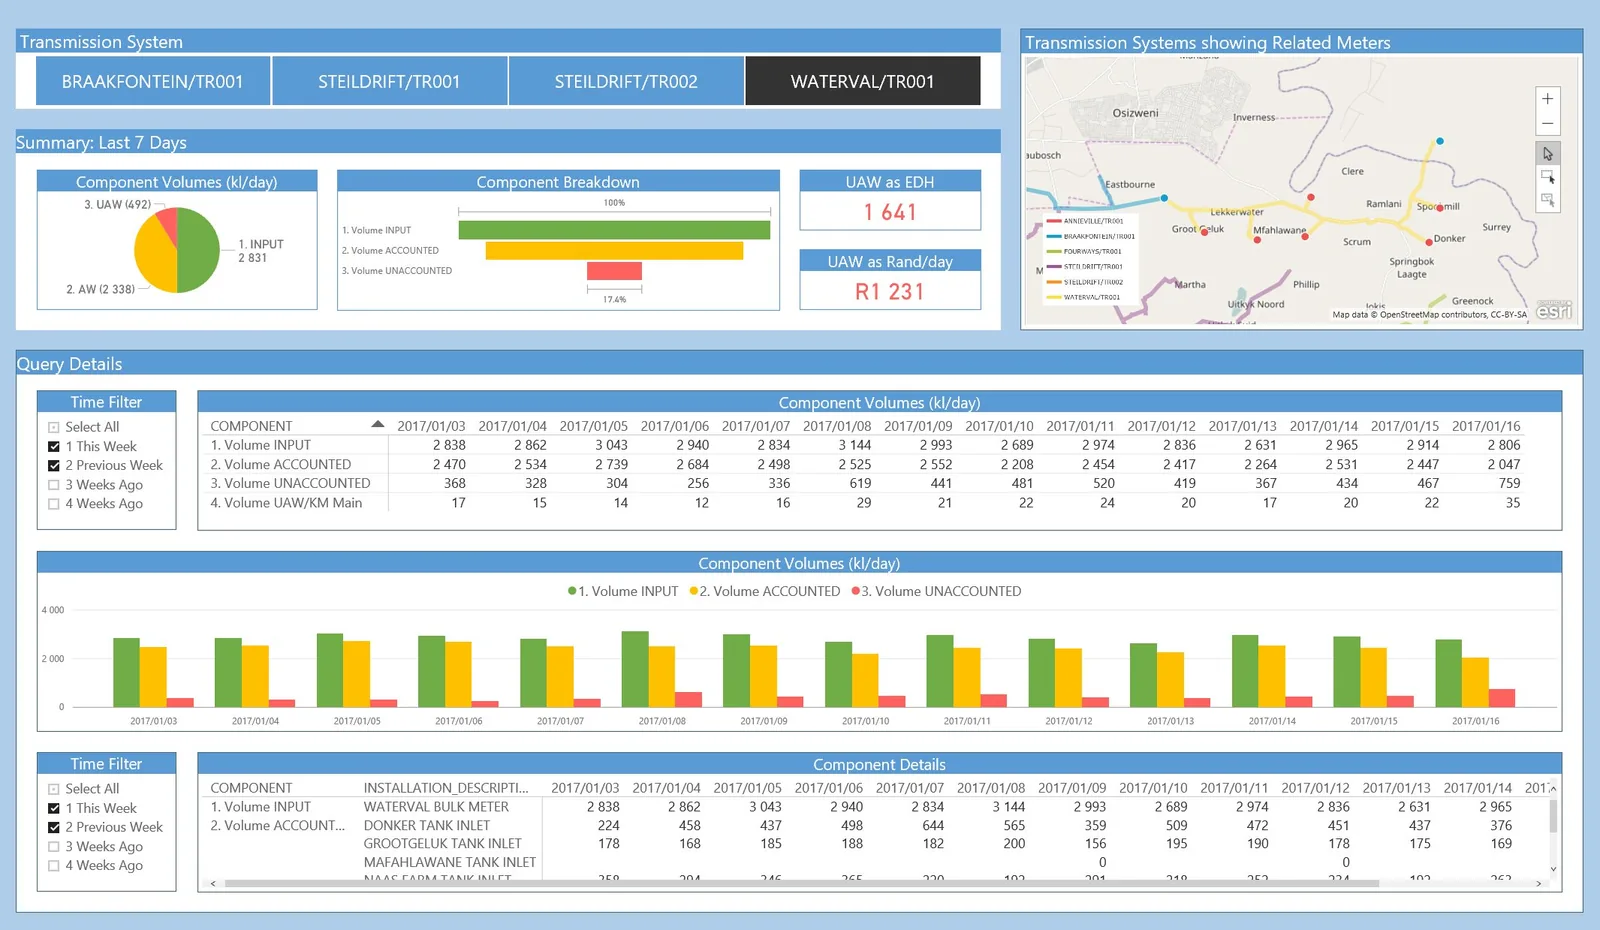Pick the bottom selection tool below rectangle select

click(1547, 200)
